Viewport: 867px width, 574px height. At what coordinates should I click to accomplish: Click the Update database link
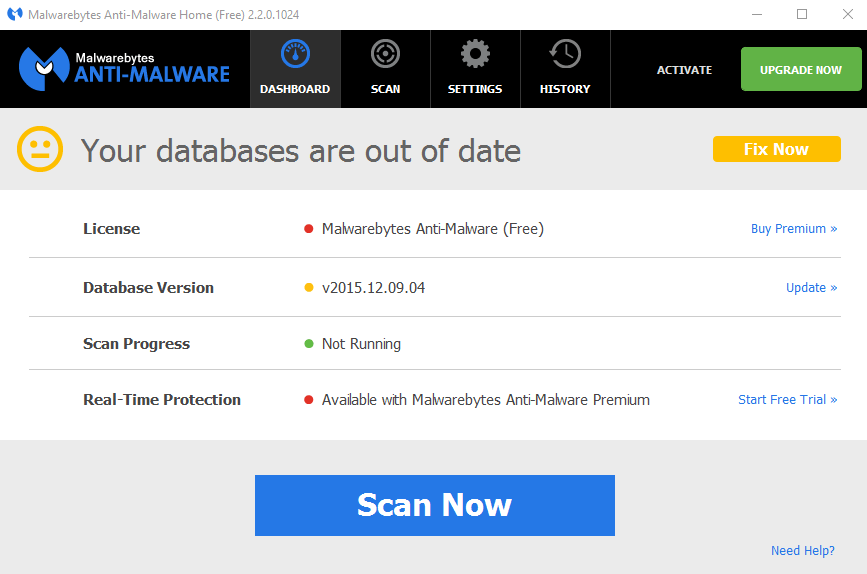(812, 288)
